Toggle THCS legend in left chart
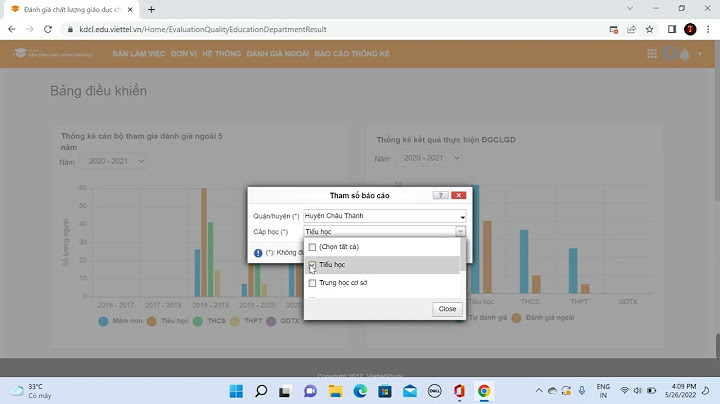 (210, 321)
